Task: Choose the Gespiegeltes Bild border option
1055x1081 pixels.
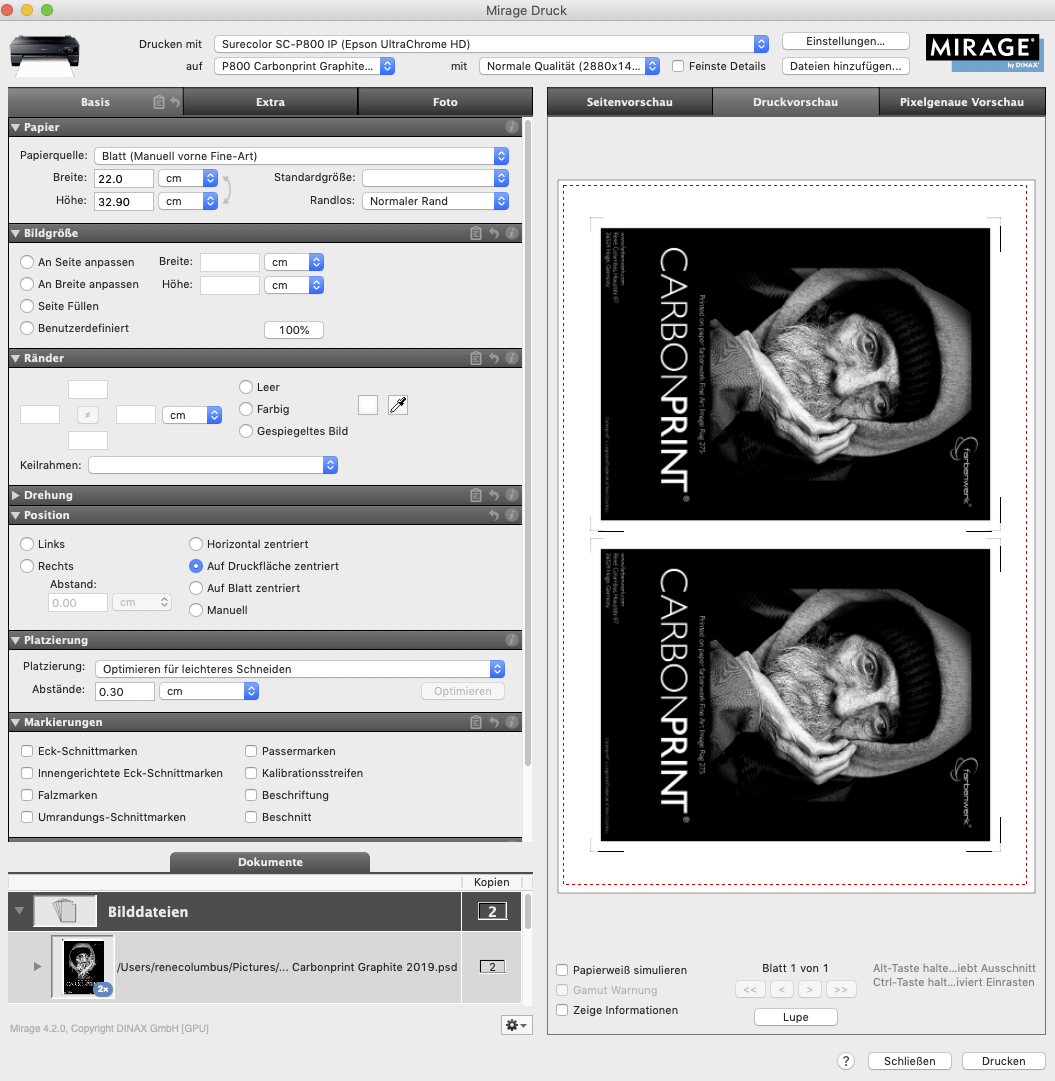Action: click(x=245, y=431)
